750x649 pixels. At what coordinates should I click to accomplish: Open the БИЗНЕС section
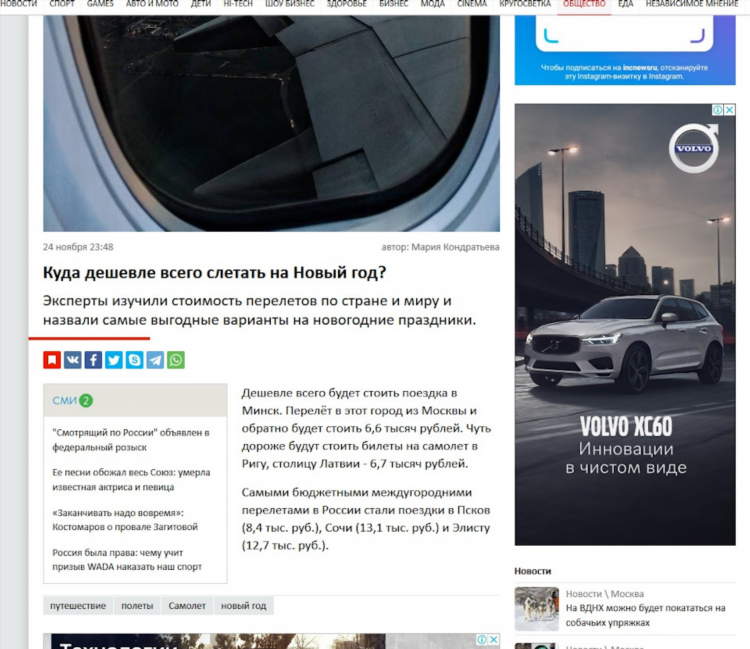[394, 4]
